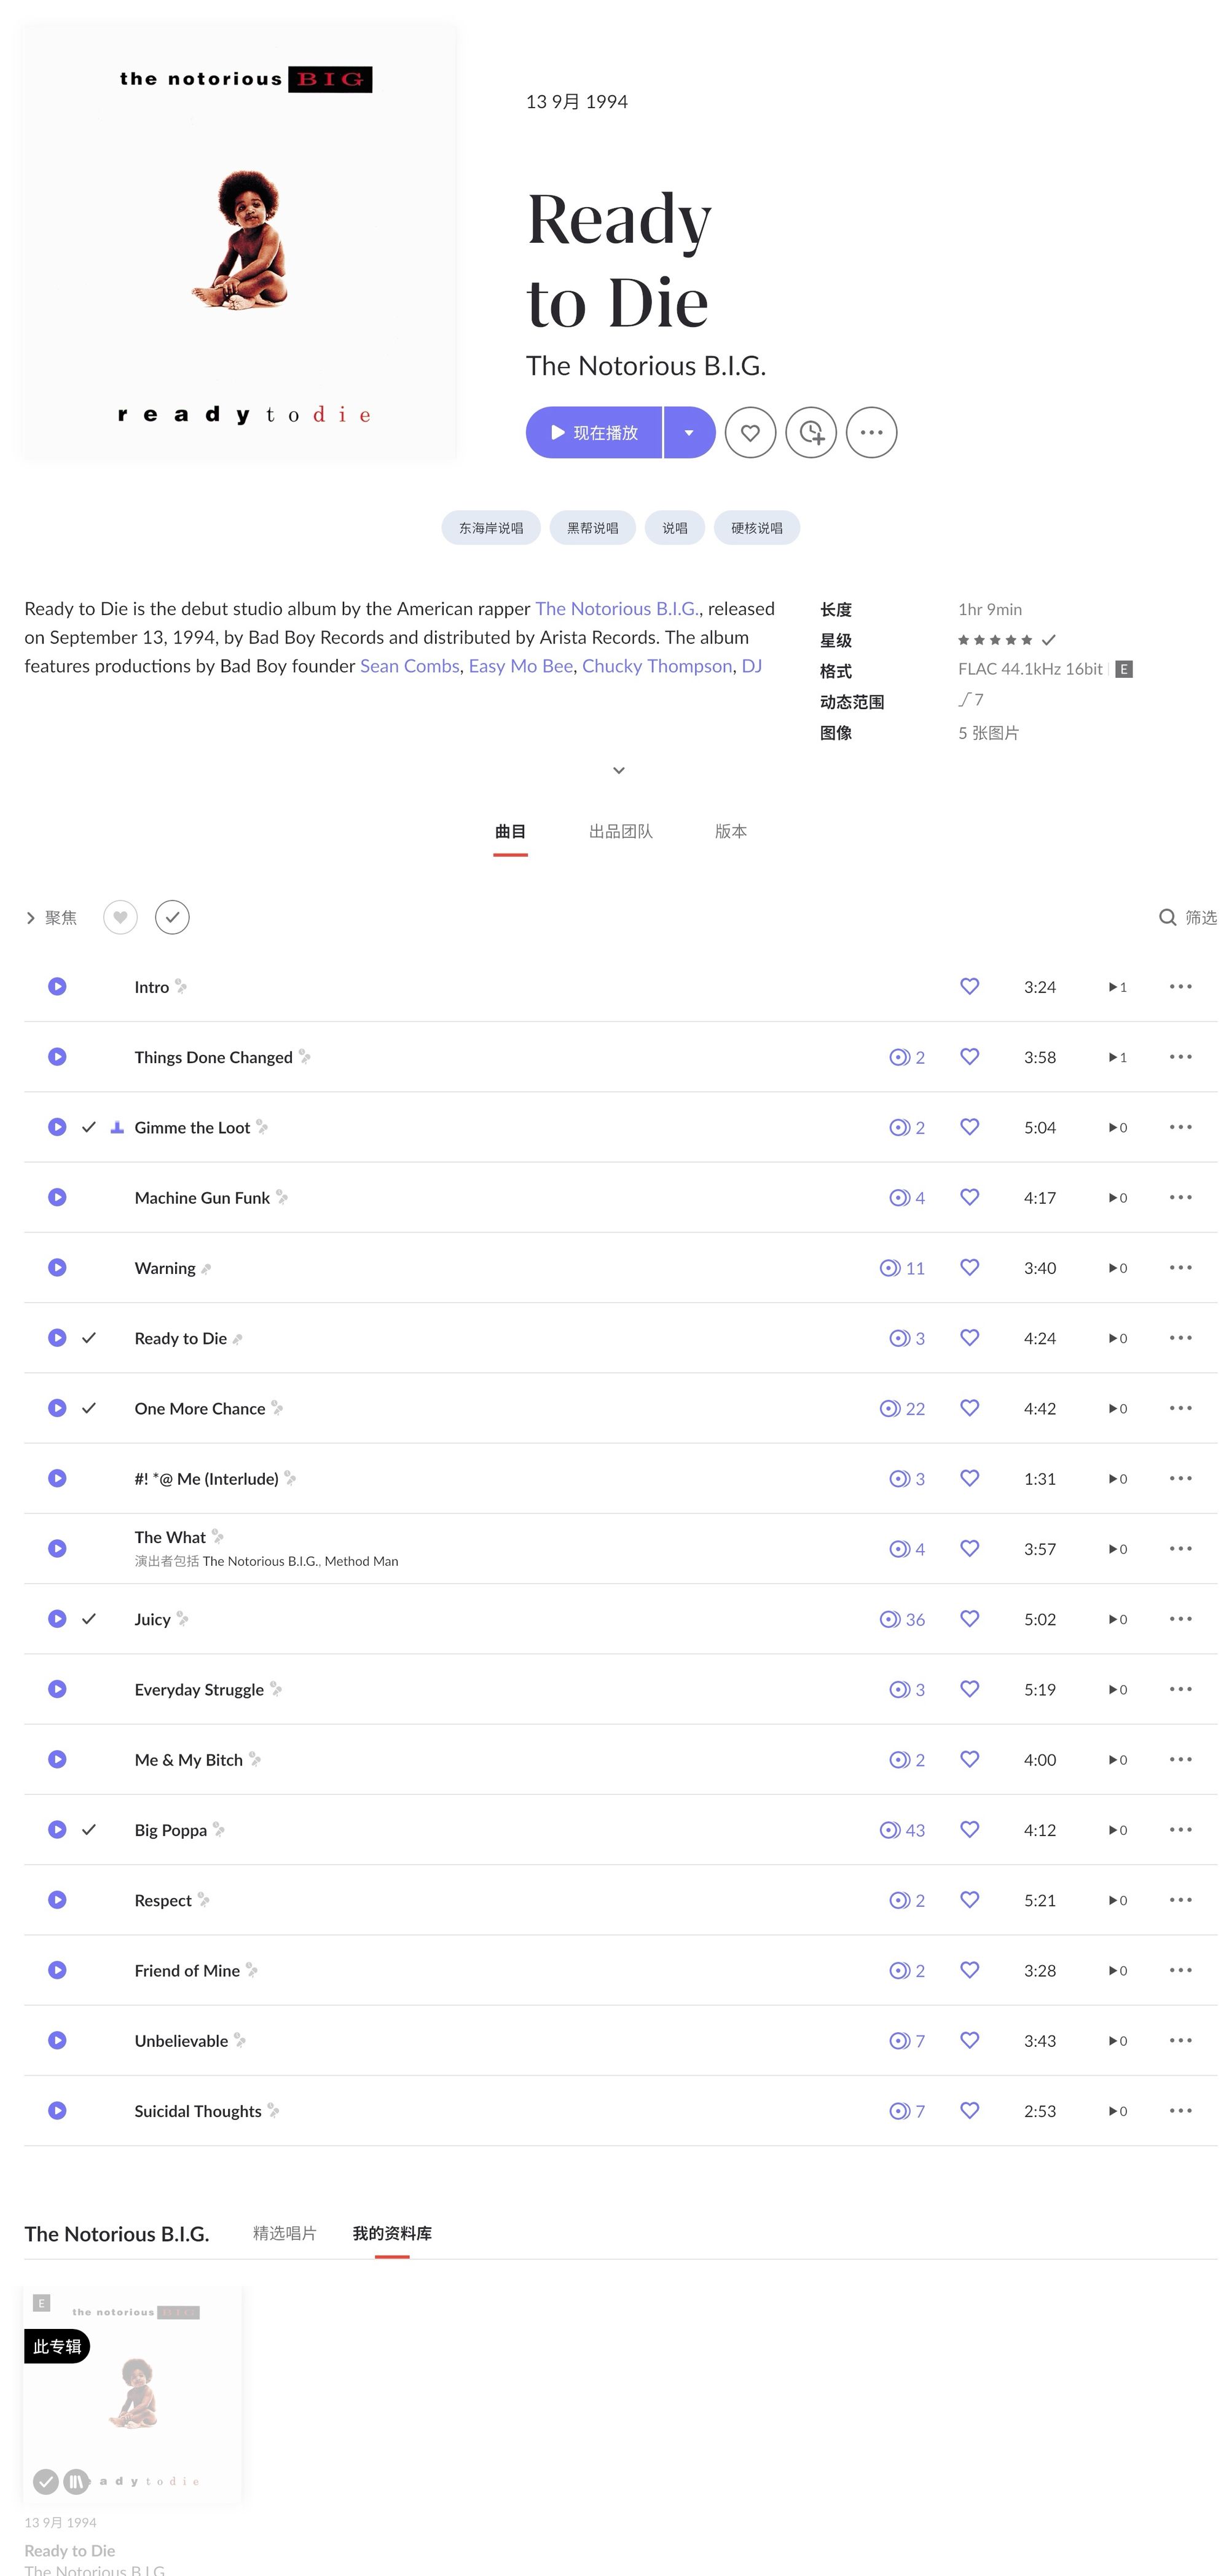The image size is (1229, 2576).
Task: Switch to the 出品团队 tab
Action: [x=620, y=831]
